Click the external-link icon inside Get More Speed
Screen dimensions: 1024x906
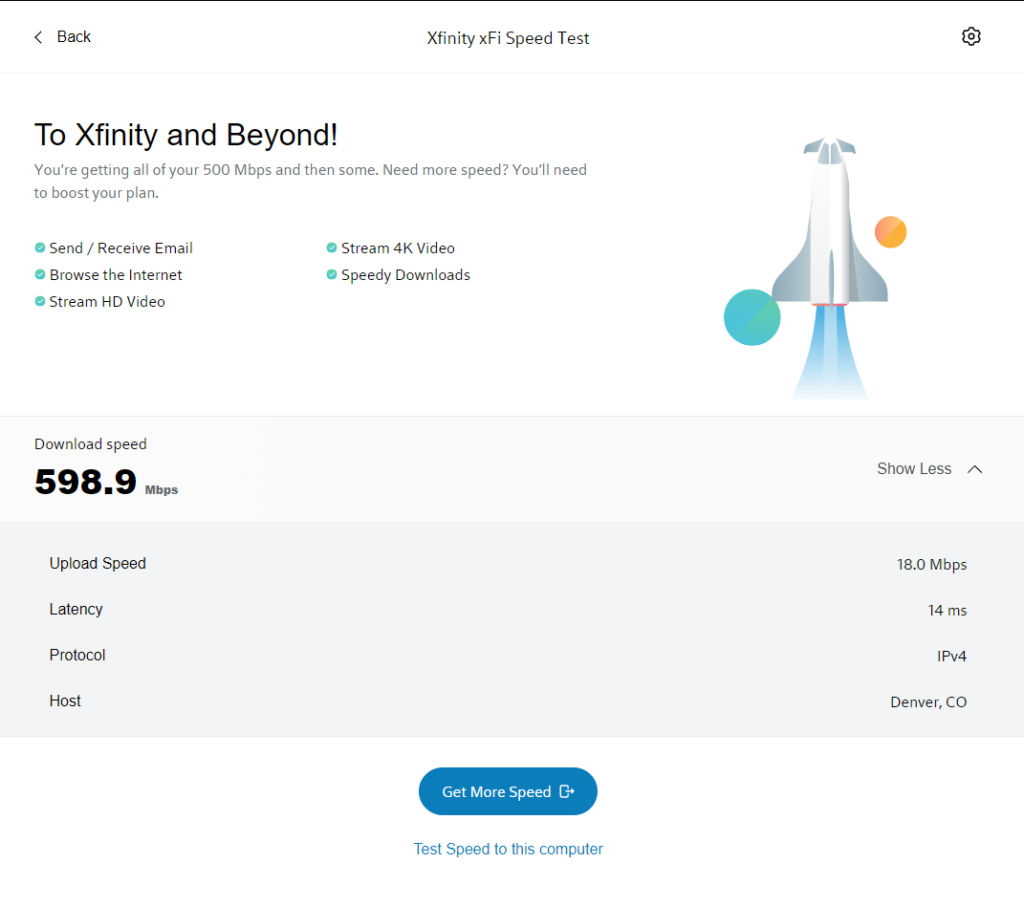click(x=567, y=791)
